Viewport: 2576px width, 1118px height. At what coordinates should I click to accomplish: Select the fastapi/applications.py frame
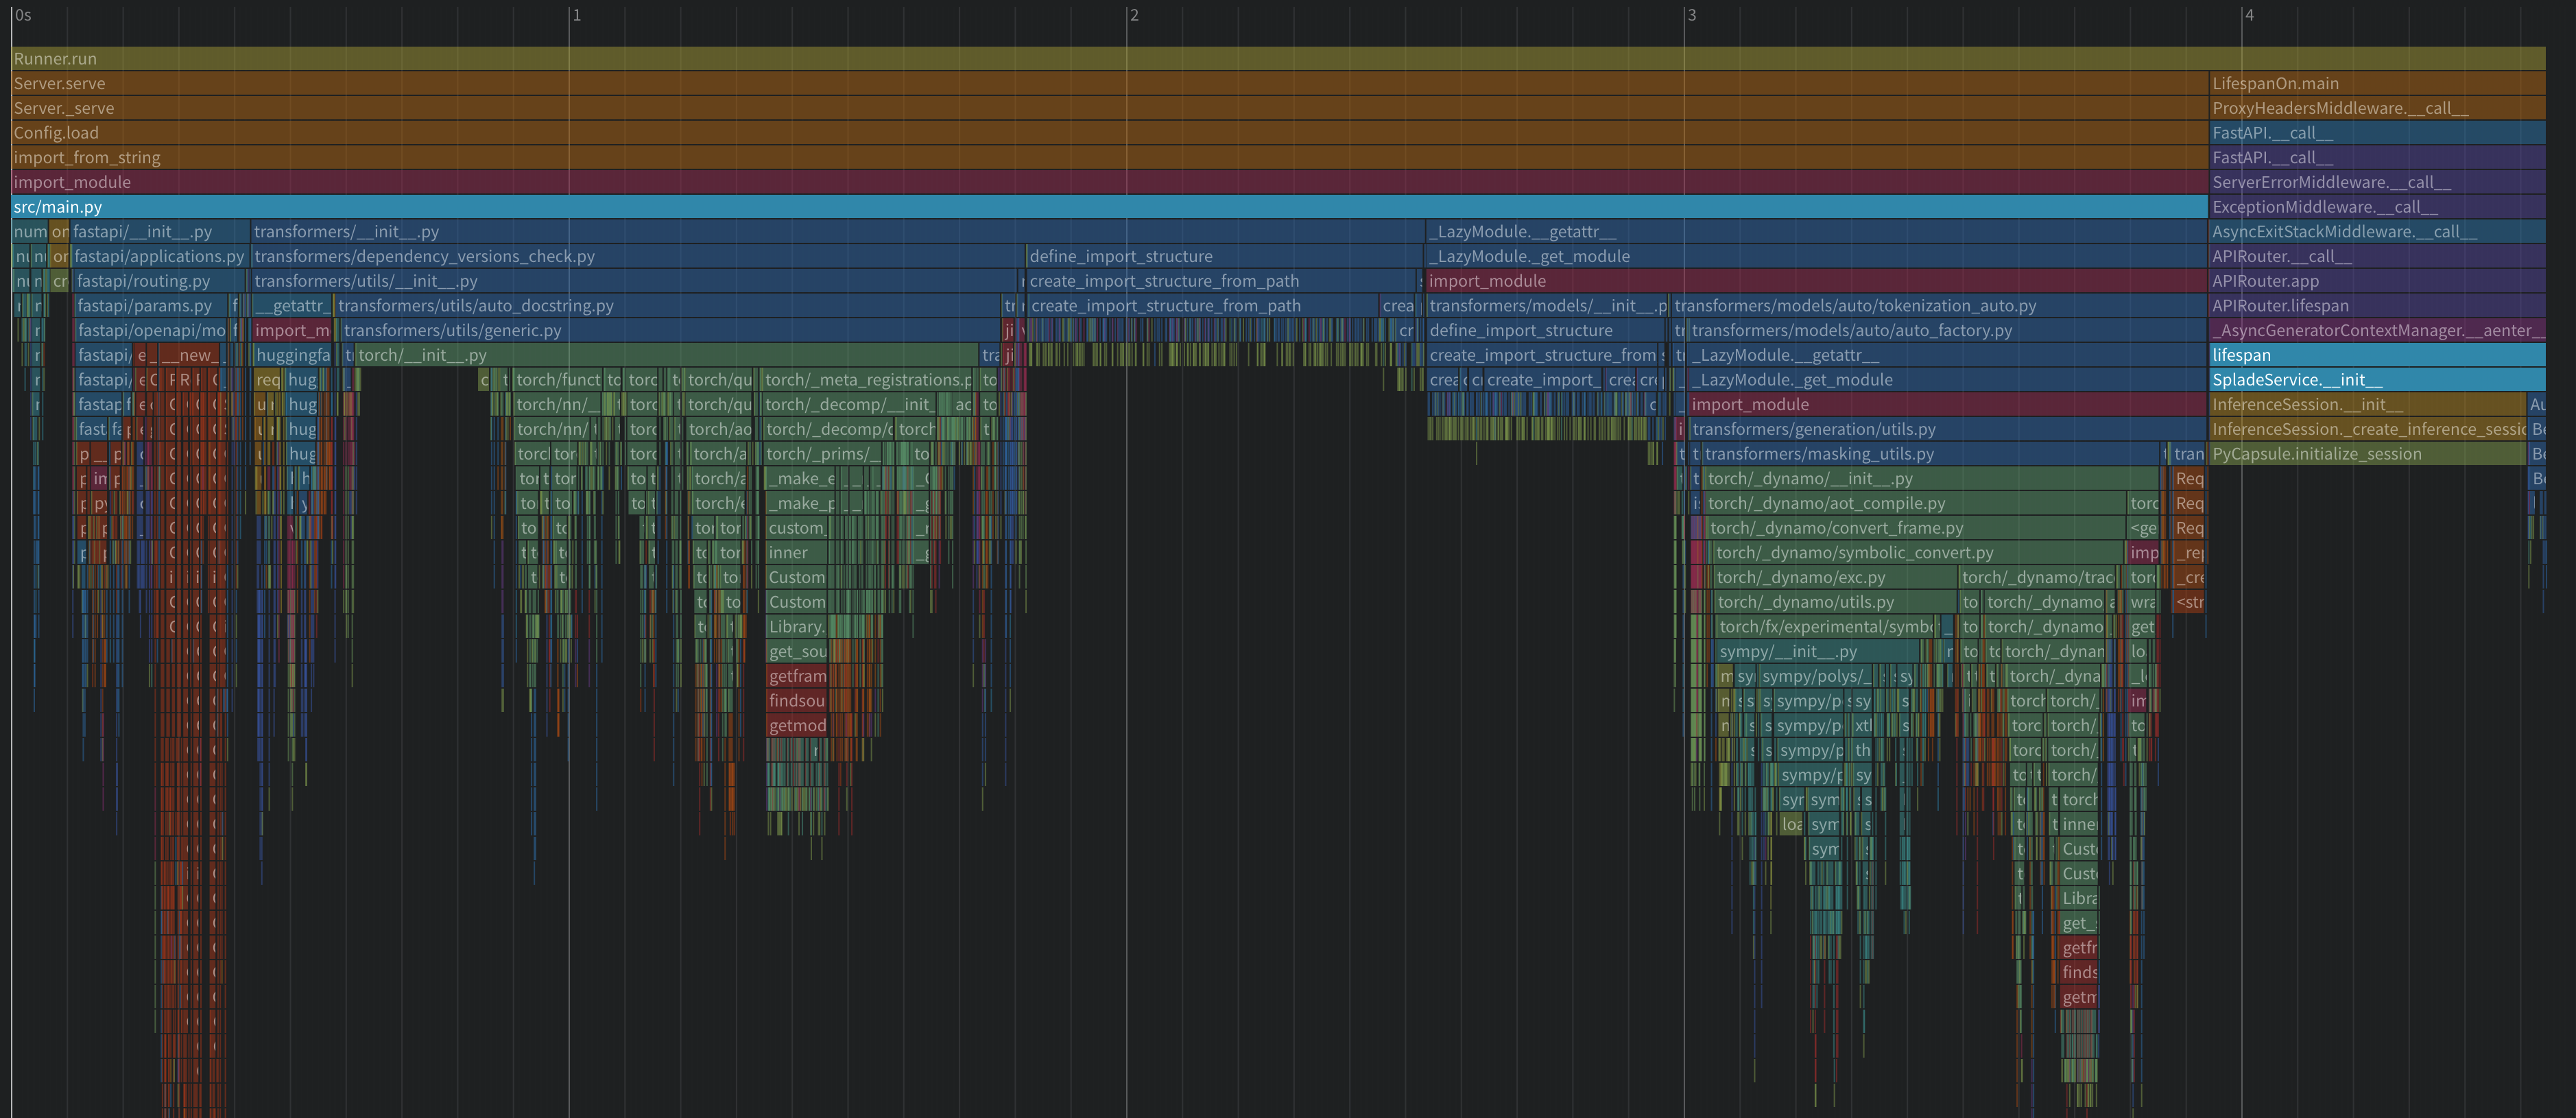point(159,257)
